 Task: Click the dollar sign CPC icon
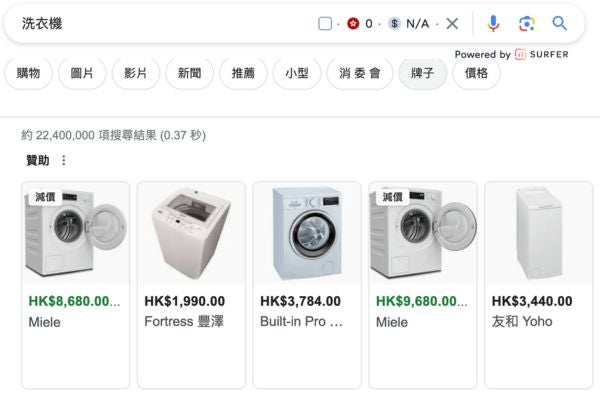click(394, 24)
